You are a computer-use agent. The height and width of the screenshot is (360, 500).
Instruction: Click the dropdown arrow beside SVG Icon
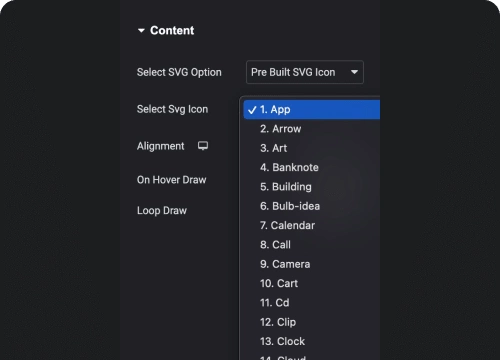pos(354,72)
